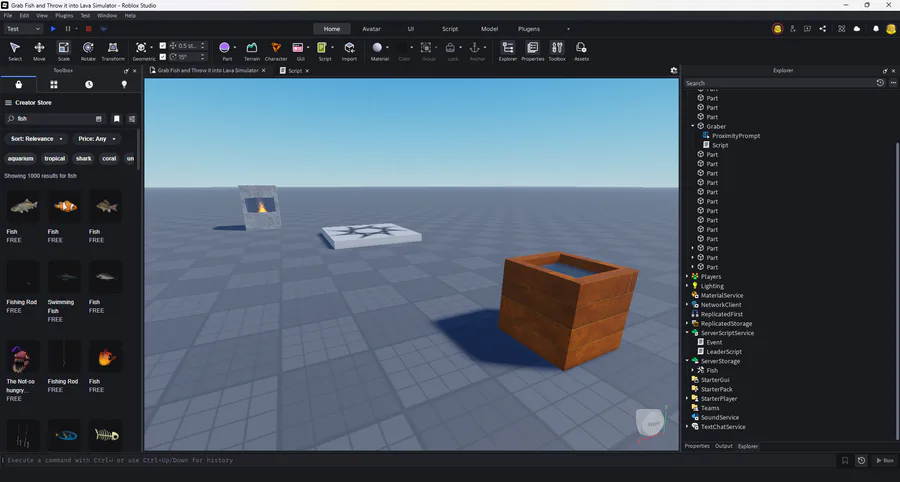
Task: Open the Toolbox Inventory grid tab
Action: pyautogui.click(x=53, y=84)
